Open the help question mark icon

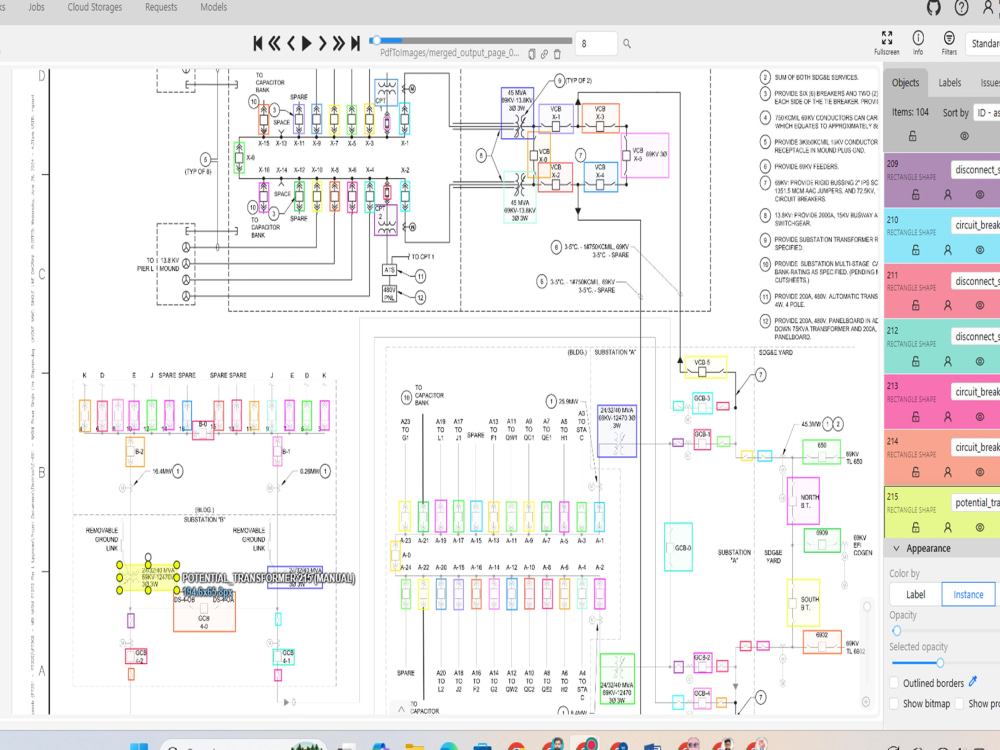[961, 8]
